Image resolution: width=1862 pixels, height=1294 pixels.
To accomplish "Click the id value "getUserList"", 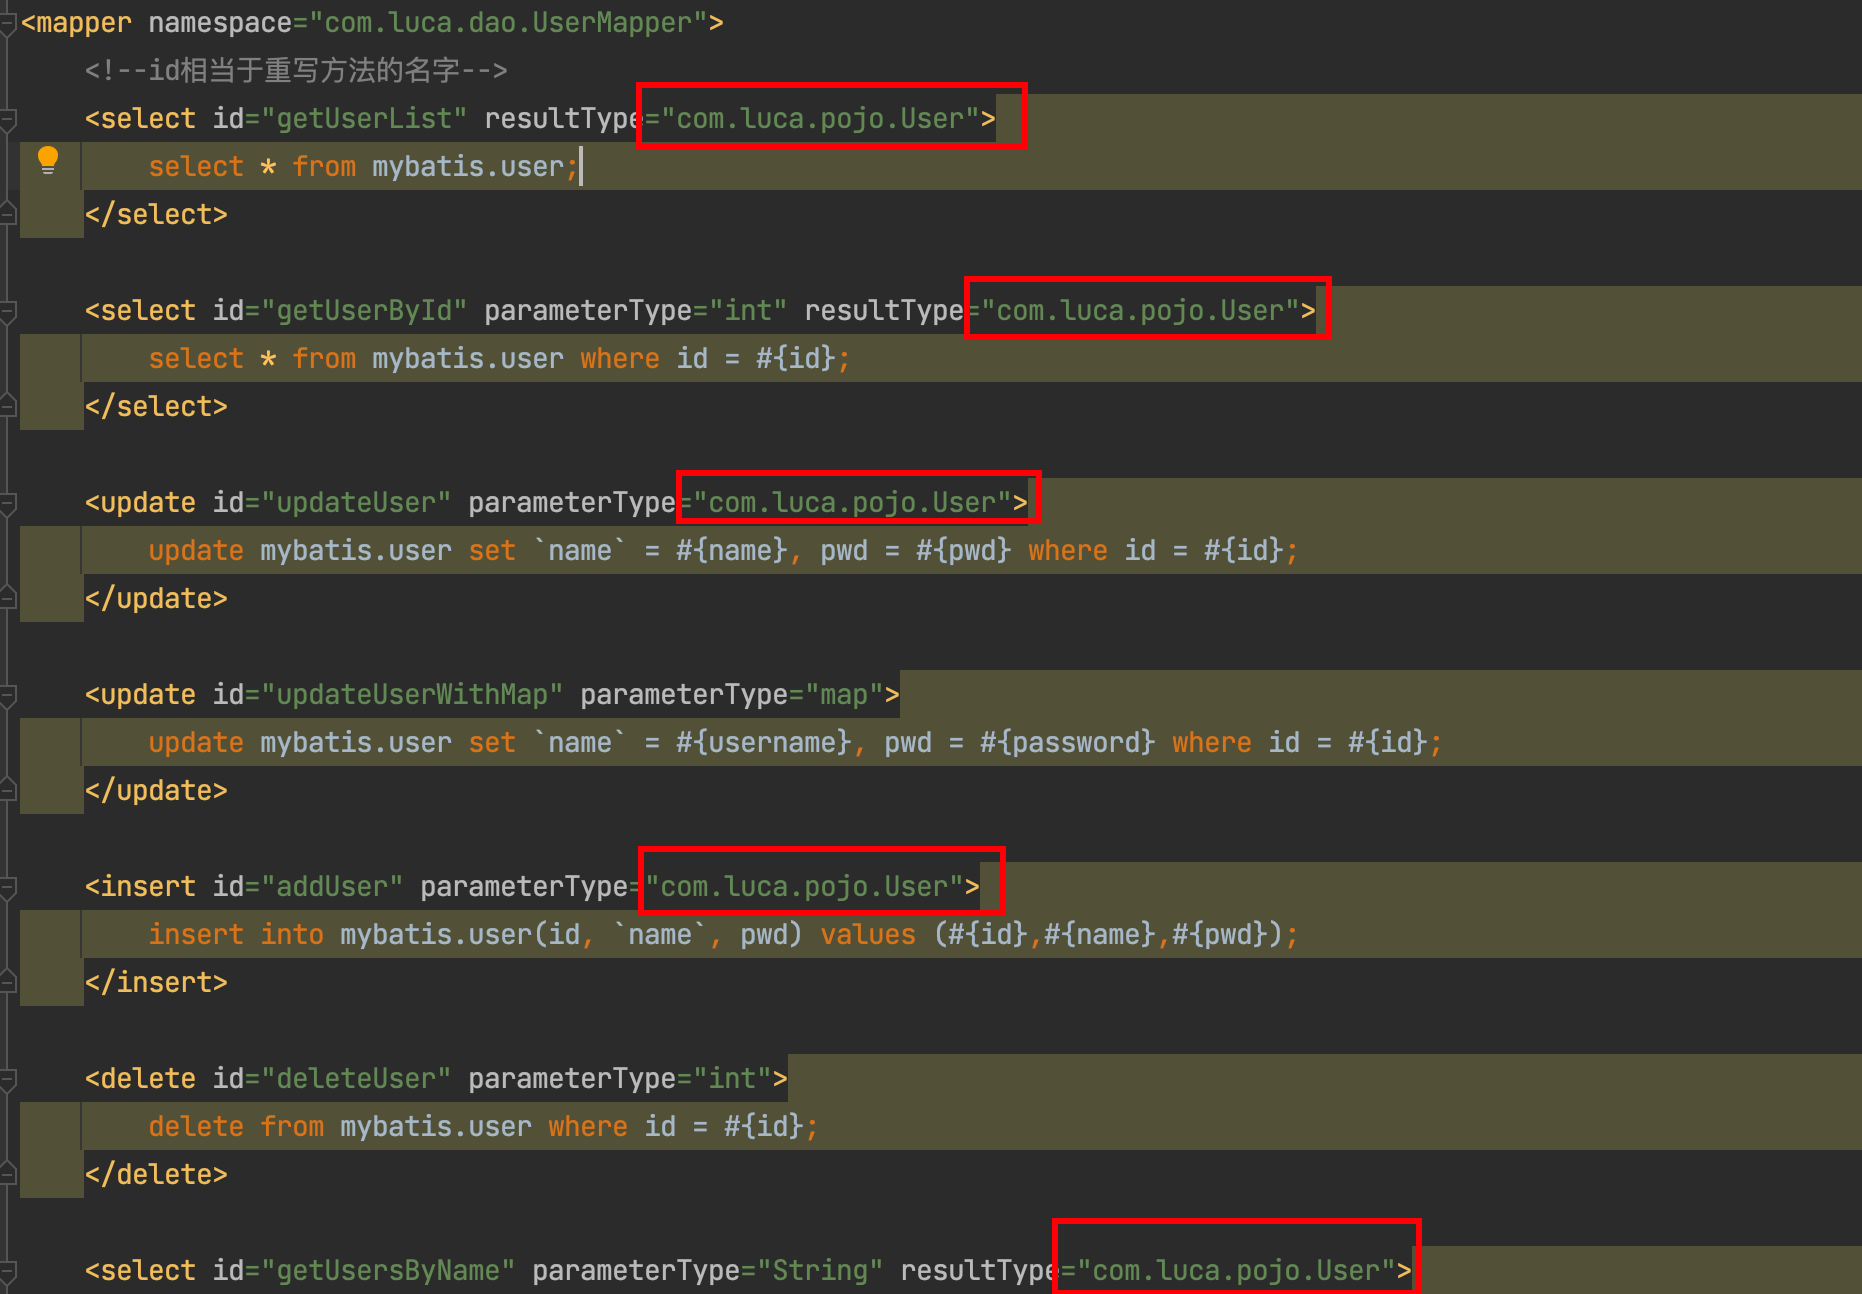I will pos(364,119).
